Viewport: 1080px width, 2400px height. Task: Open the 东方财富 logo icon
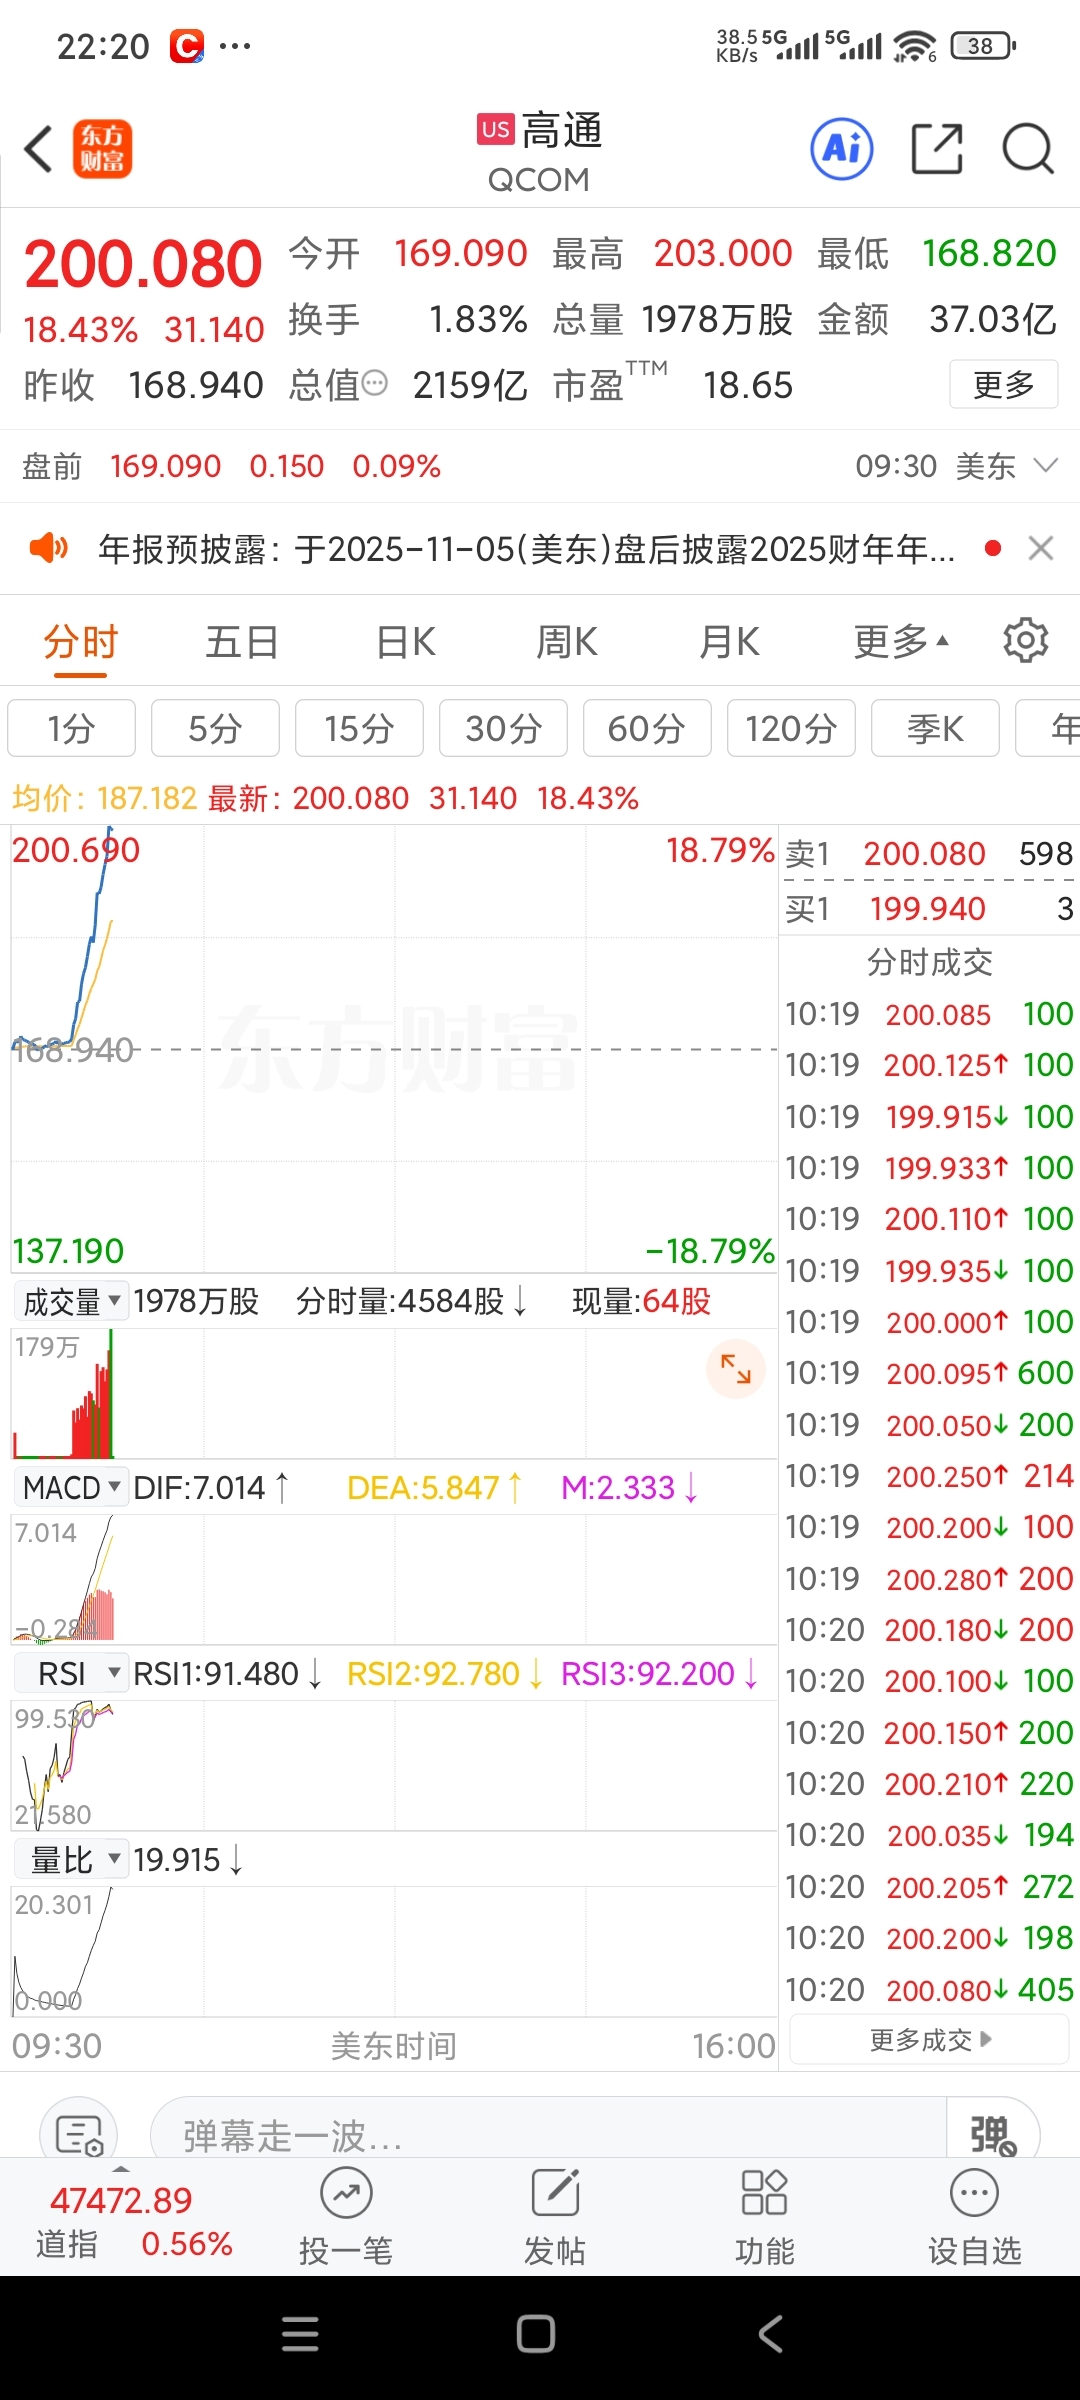103,150
